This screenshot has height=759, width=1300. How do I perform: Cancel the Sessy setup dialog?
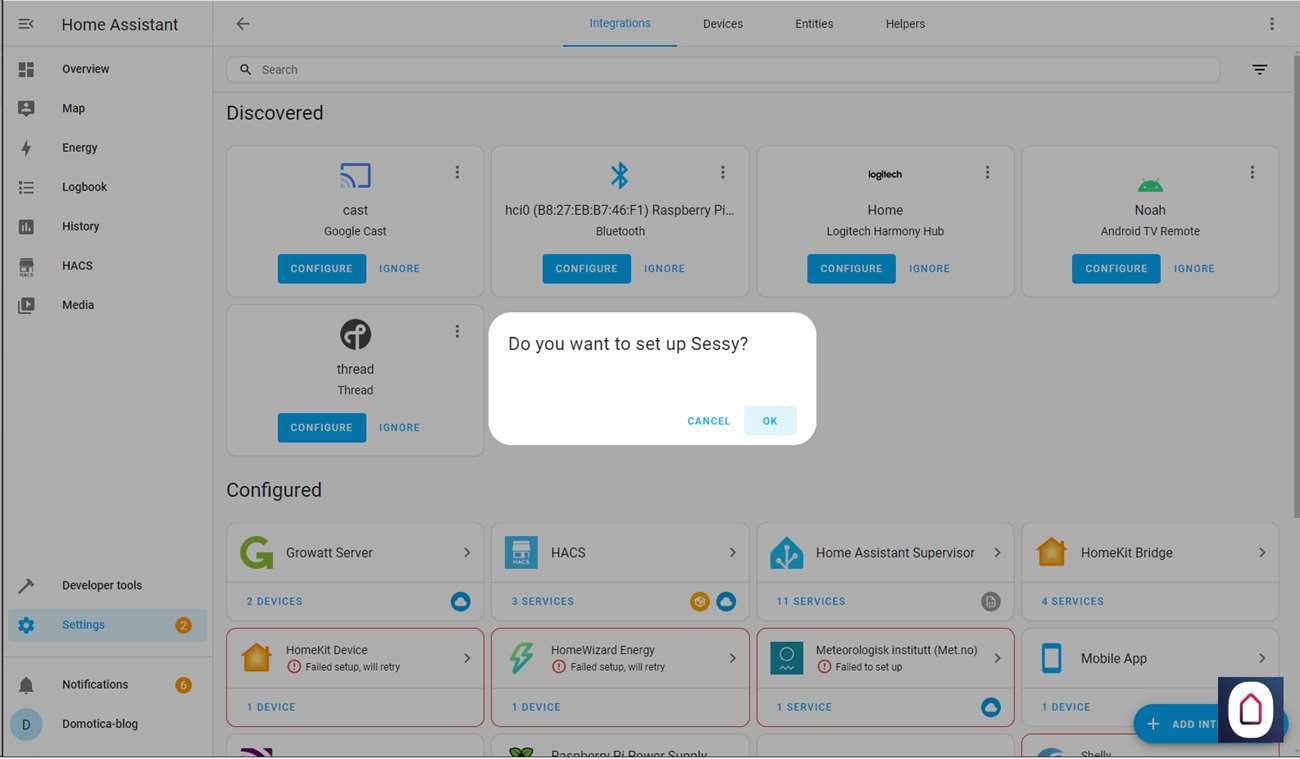click(709, 421)
